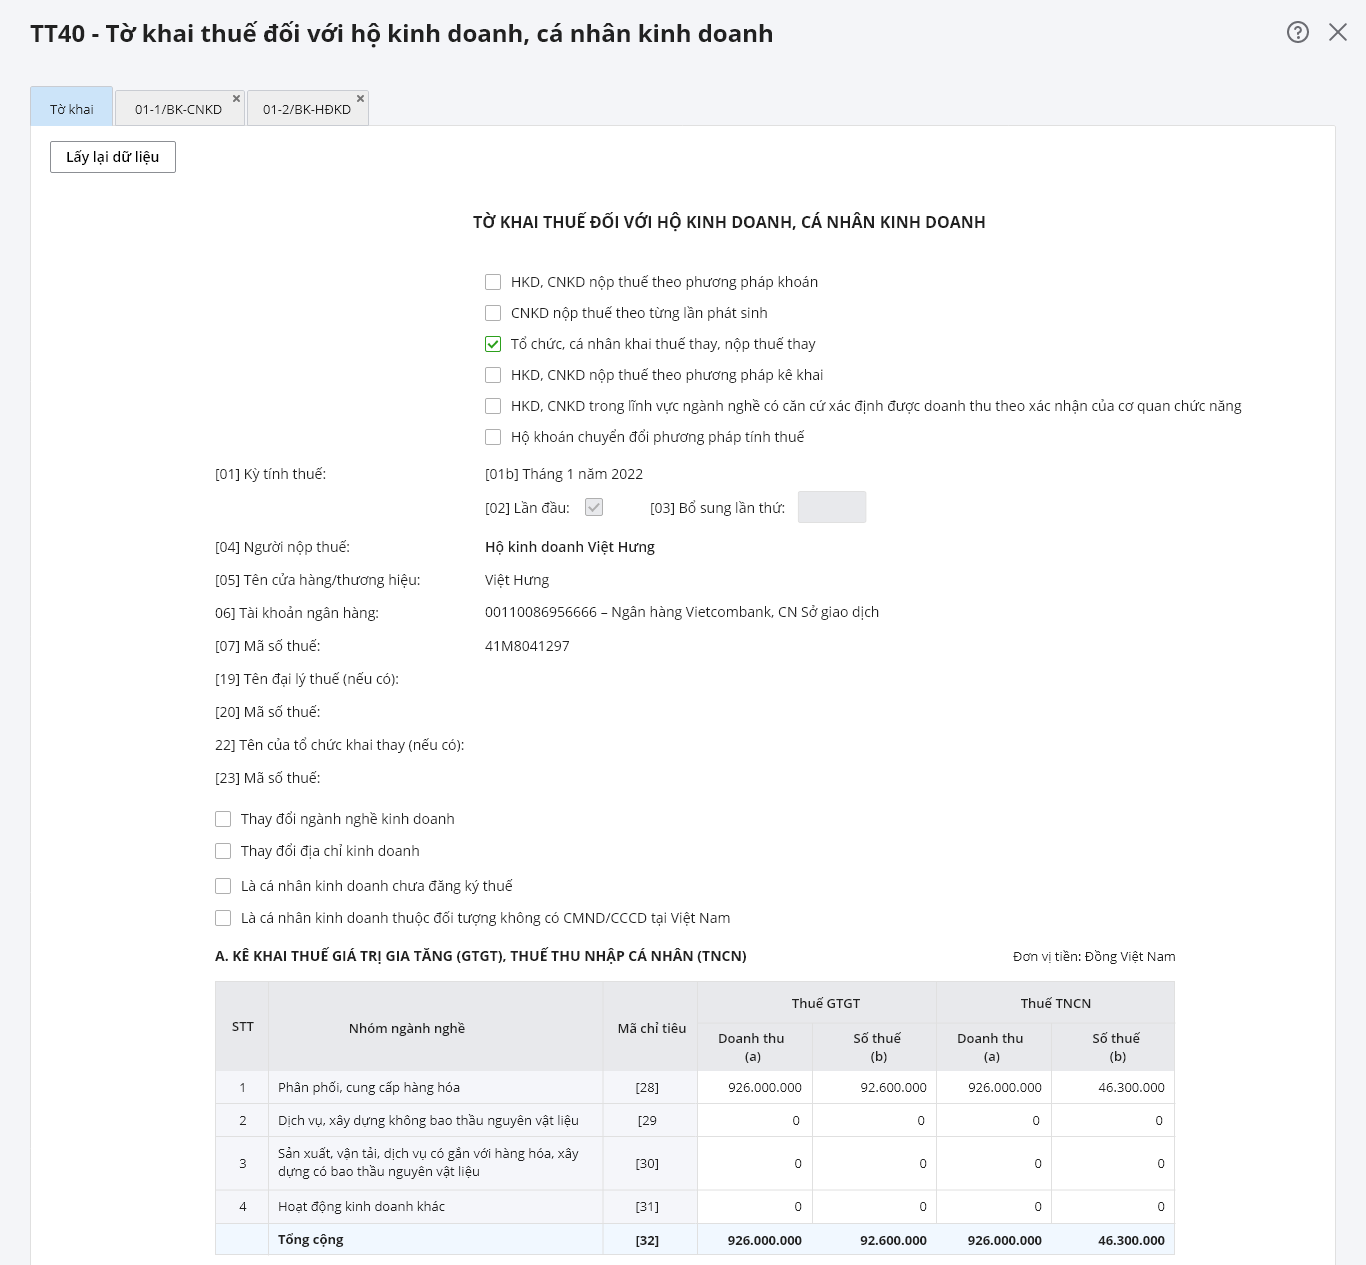The width and height of the screenshot is (1366, 1265).
Task: Tick cá nhân kinh doanh chưa đăng ký thuế
Action: pos(223,886)
